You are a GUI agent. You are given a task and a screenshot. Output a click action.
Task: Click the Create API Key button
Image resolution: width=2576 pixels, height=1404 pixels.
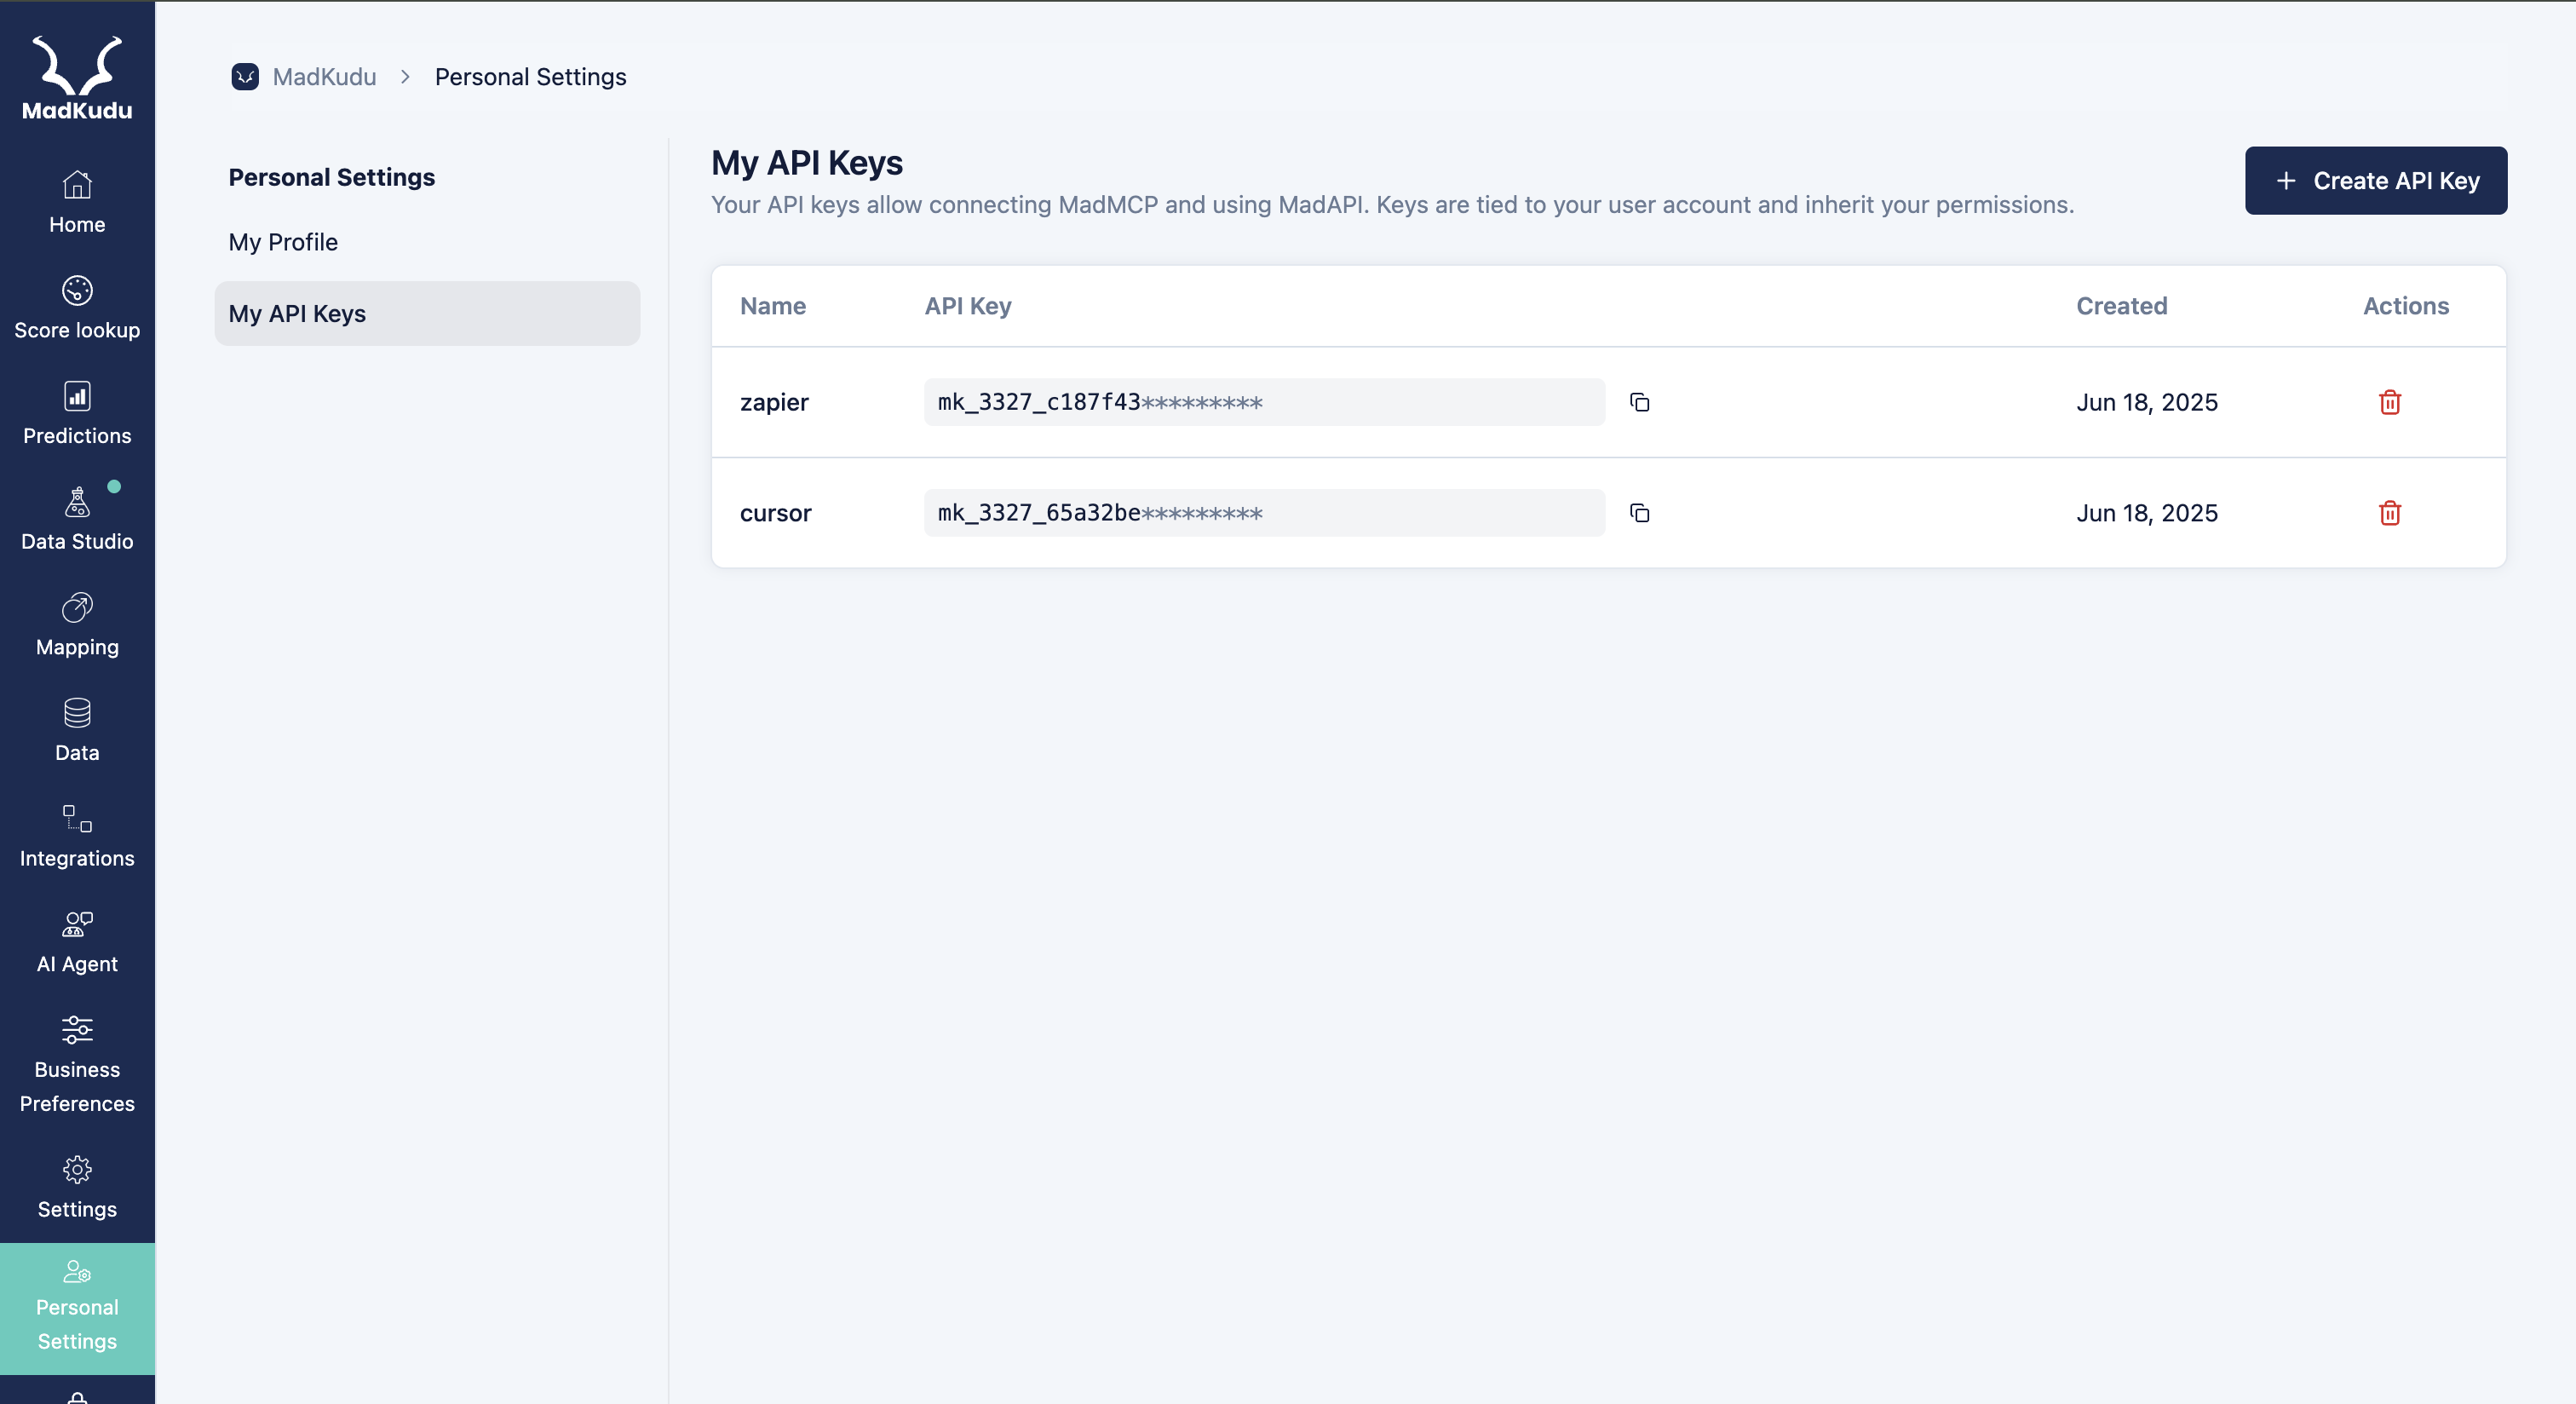click(2375, 181)
